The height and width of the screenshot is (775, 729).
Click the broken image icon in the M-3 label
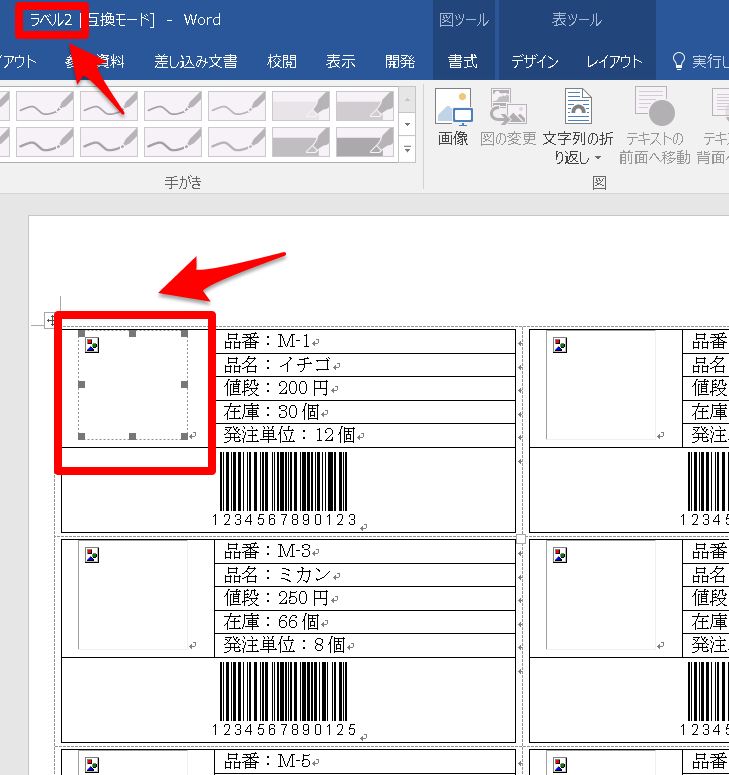[x=92, y=555]
